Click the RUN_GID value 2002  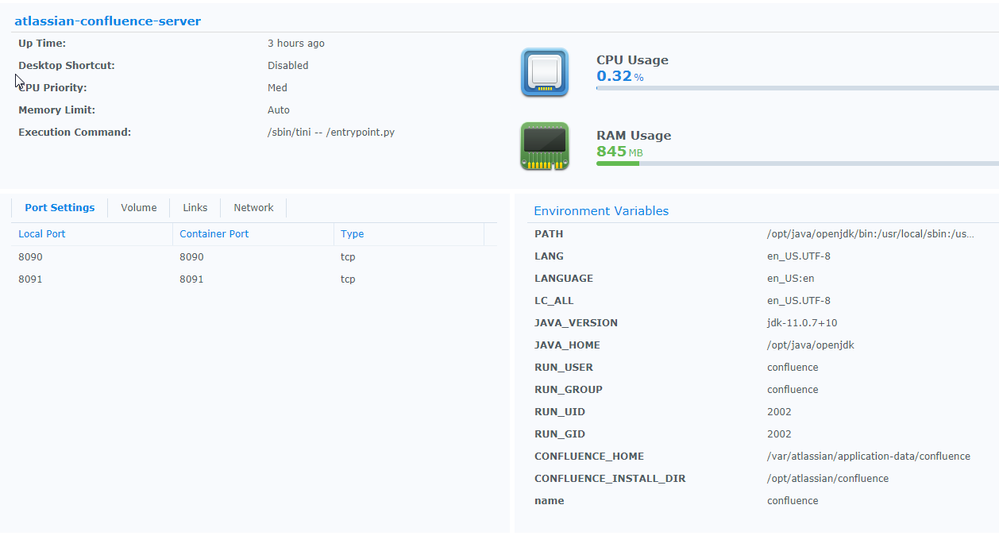click(x=779, y=434)
